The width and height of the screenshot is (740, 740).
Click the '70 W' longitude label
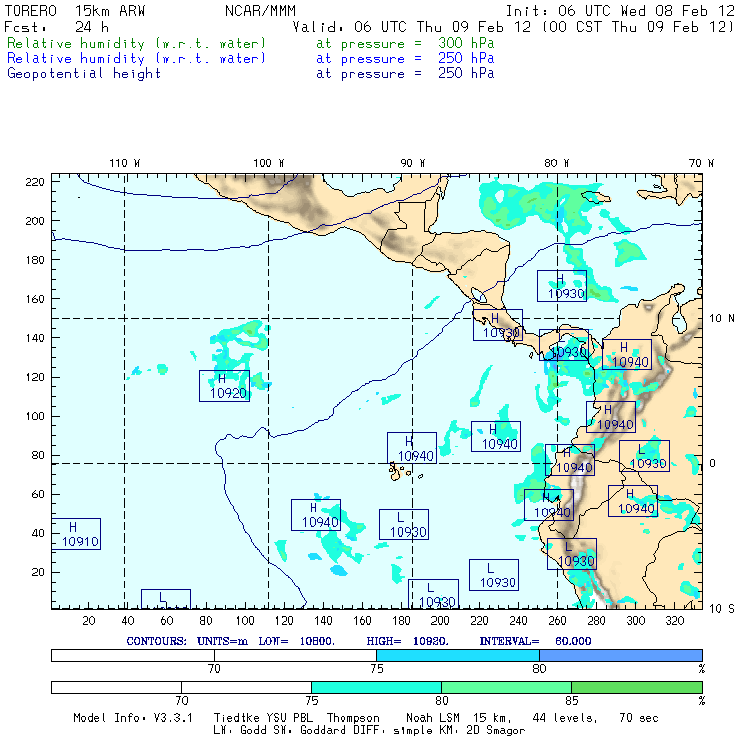pyautogui.click(x=701, y=163)
